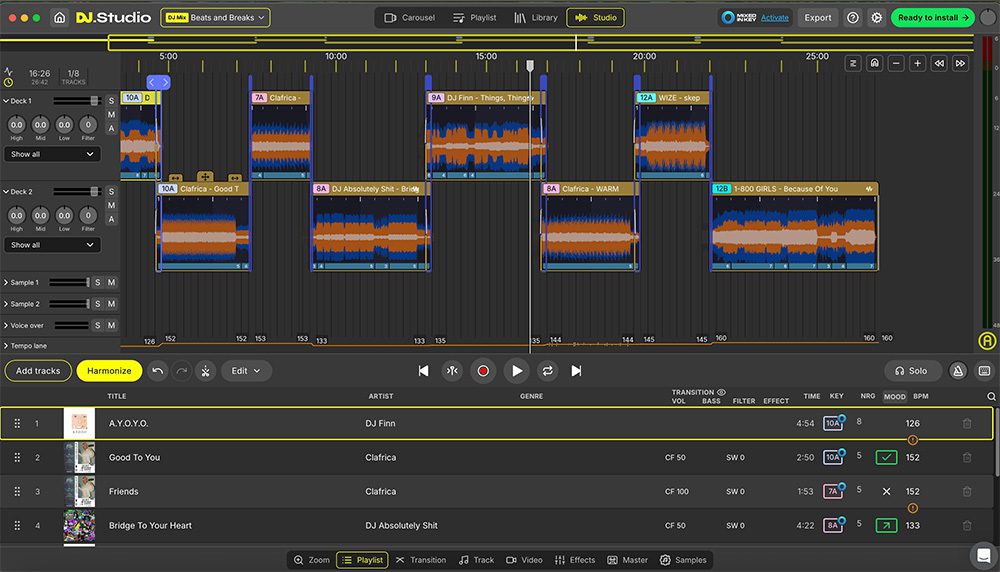Expand the Sample 2 lane

6,304
